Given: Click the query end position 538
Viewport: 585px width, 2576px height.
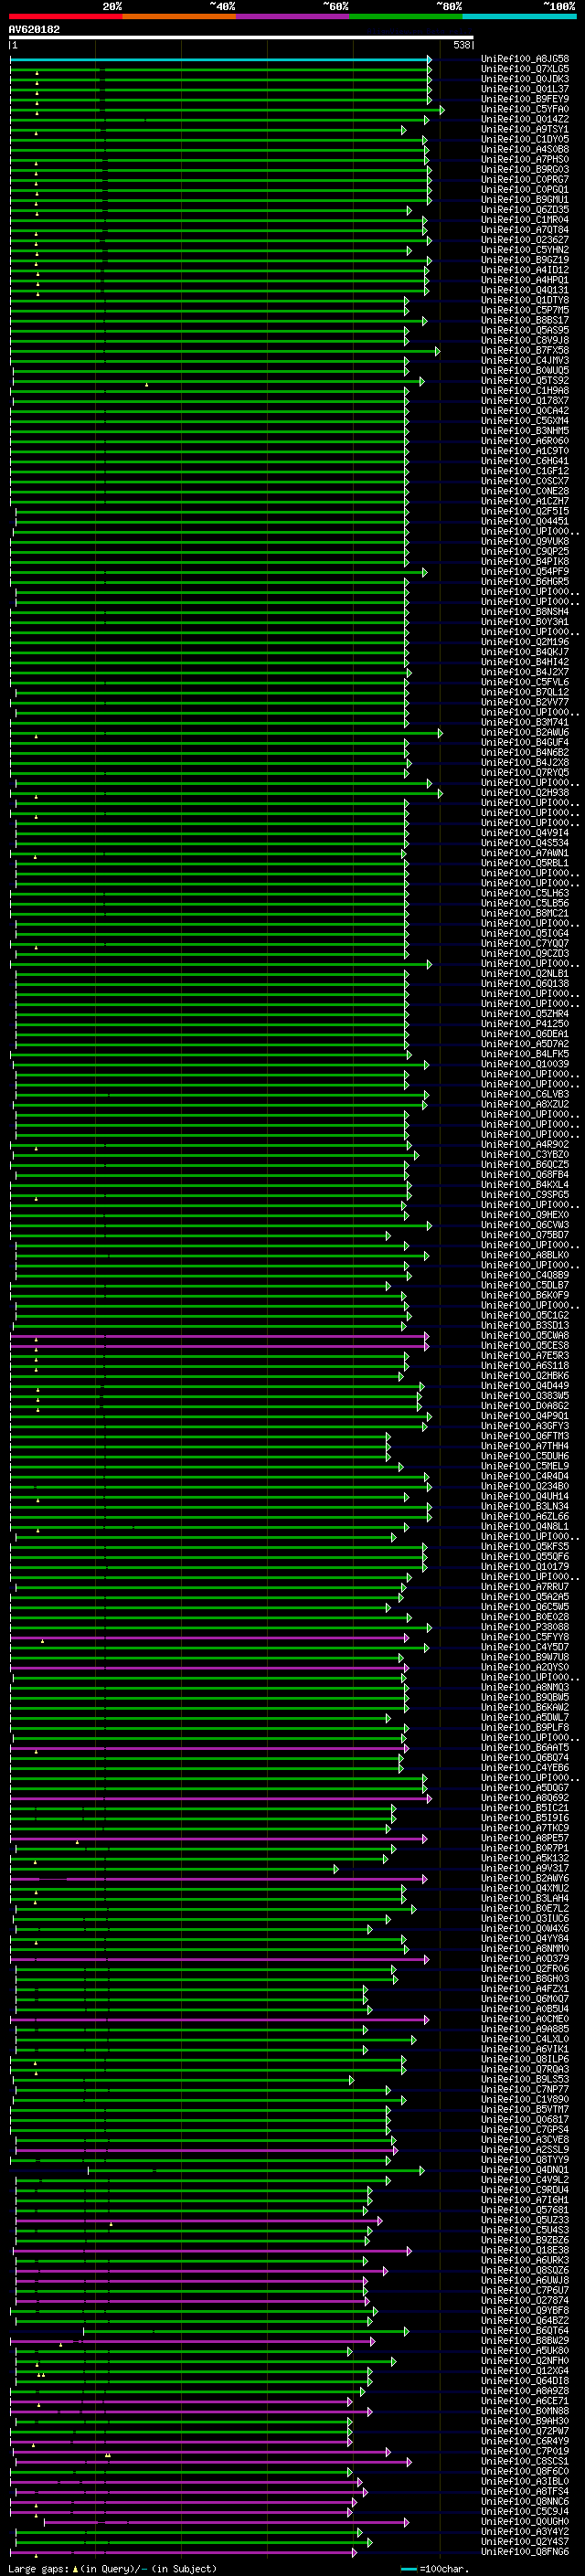Looking at the screenshot, I should (462, 45).
